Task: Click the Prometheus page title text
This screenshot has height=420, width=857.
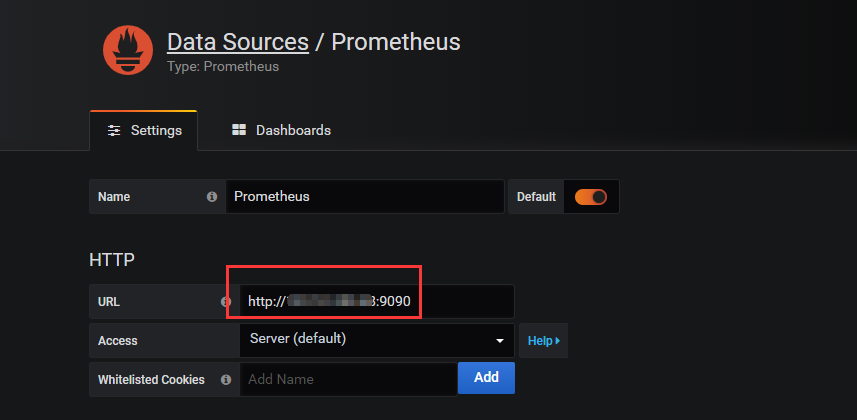Action: [396, 42]
